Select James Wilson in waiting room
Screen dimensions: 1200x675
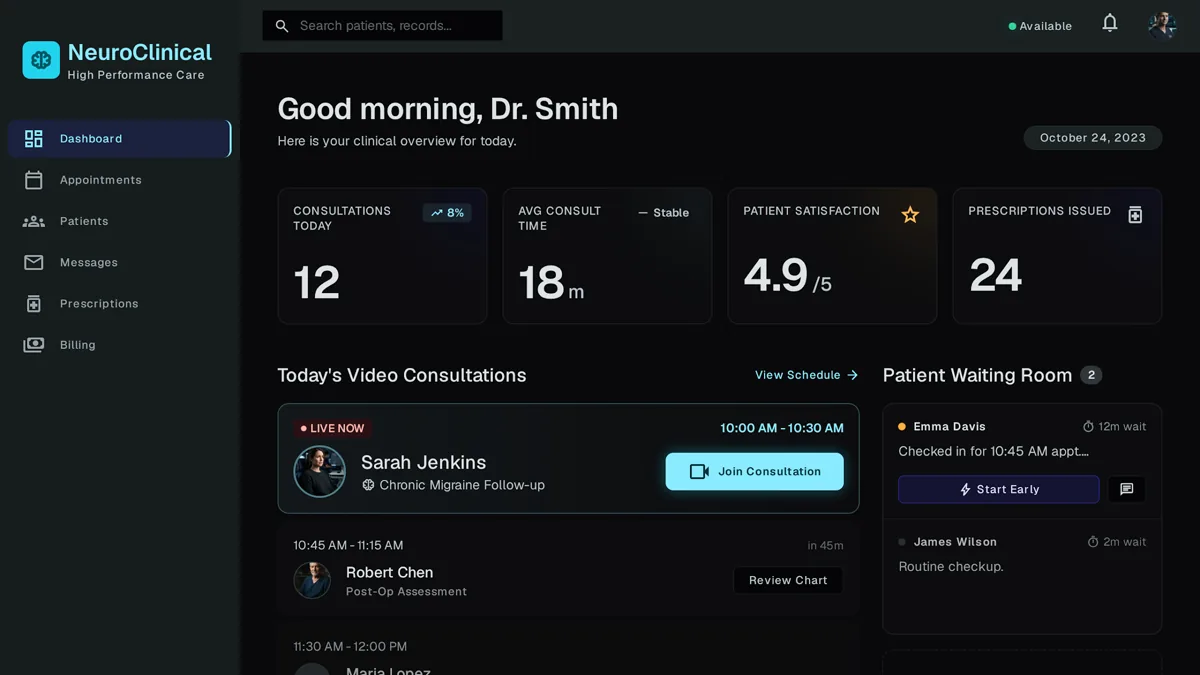(x=955, y=542)
